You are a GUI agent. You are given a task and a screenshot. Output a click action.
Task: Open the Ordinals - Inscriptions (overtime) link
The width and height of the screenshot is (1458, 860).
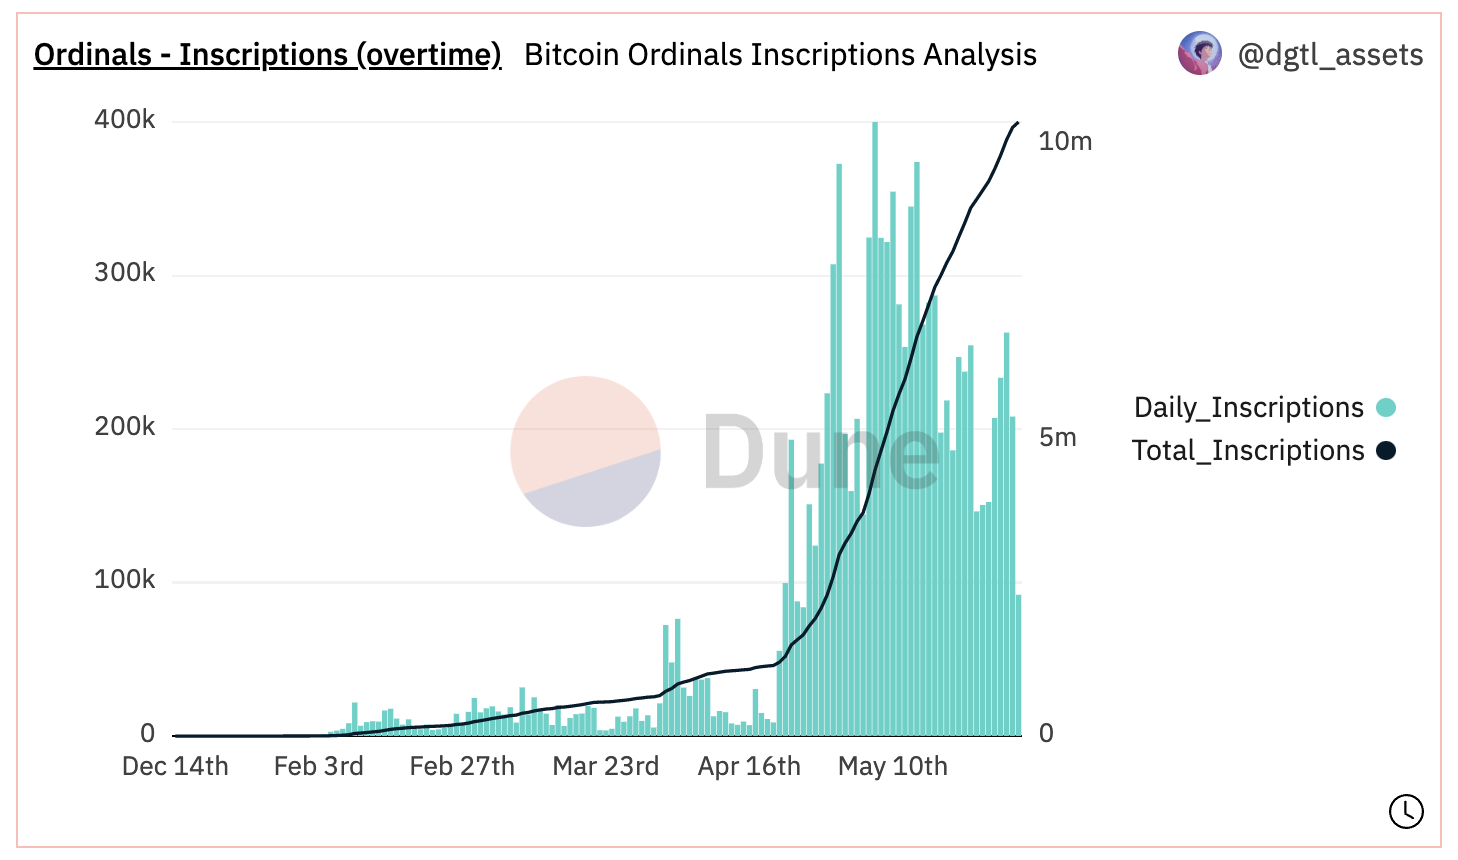(267, 54)
